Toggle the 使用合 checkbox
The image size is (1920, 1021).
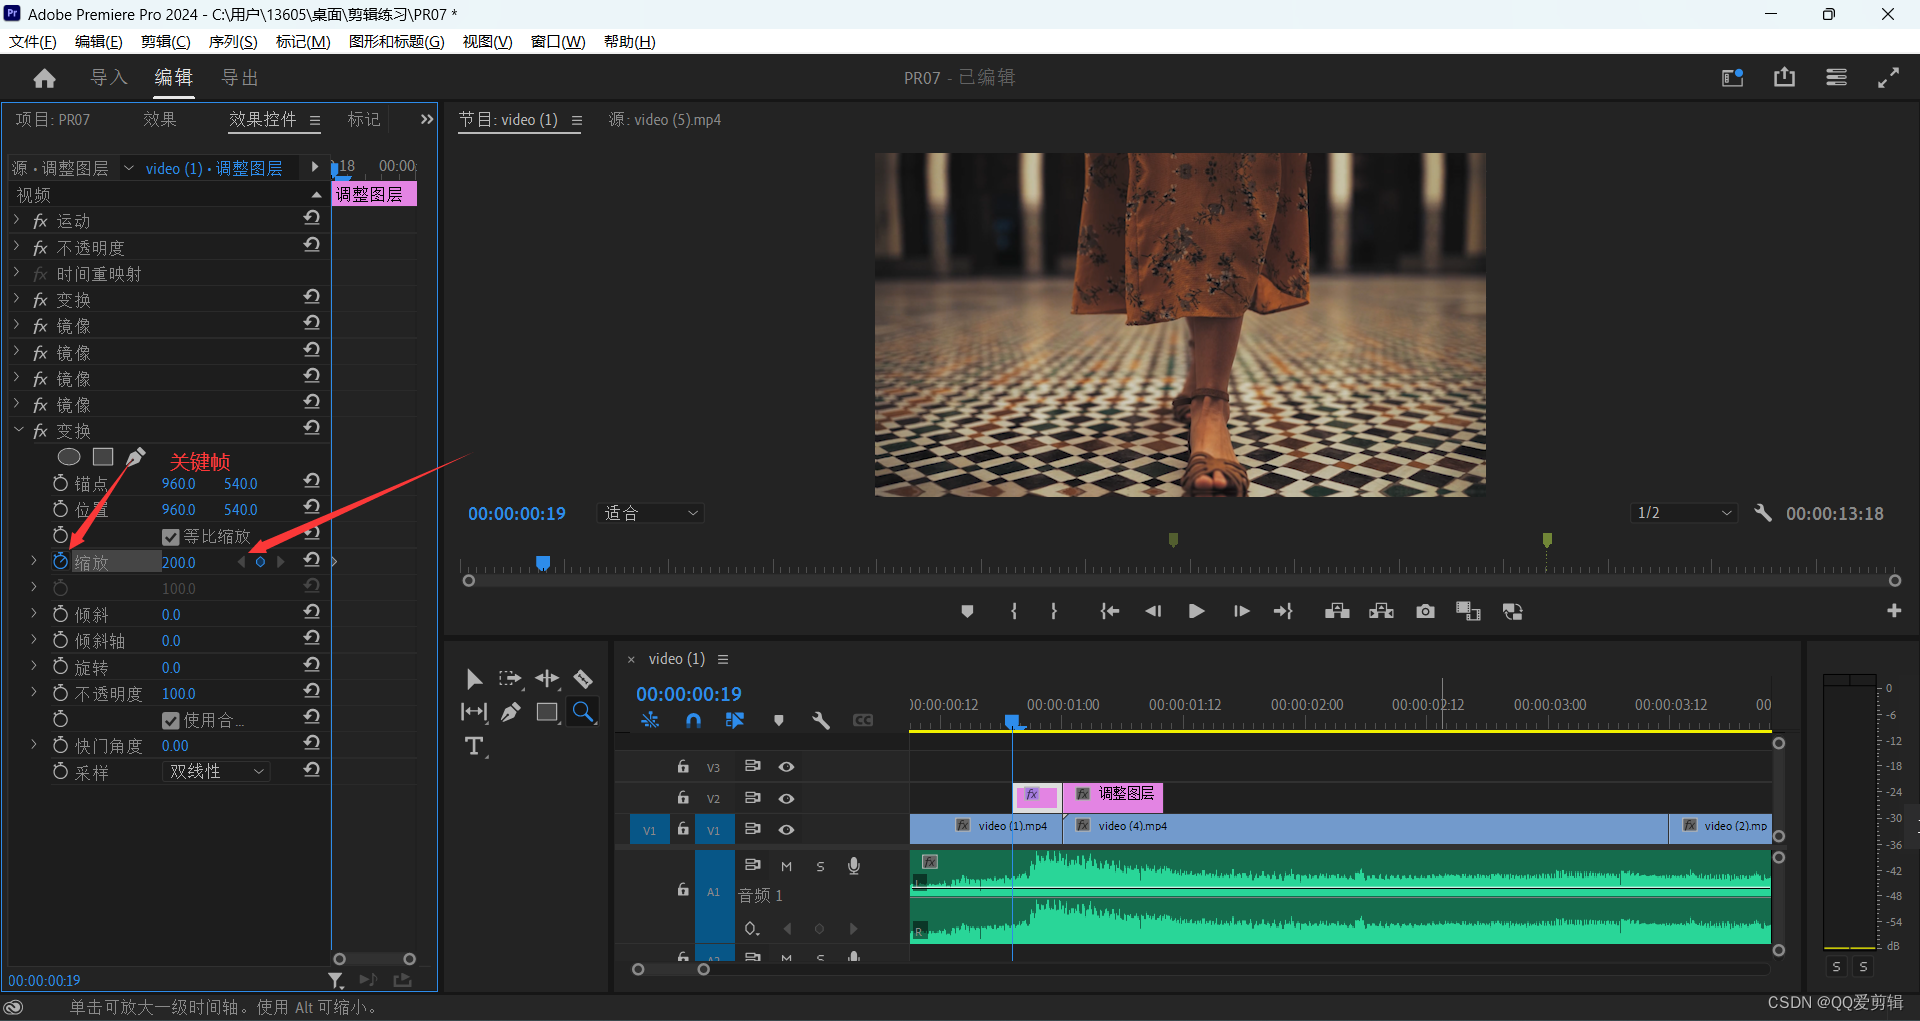coord(171,720)
